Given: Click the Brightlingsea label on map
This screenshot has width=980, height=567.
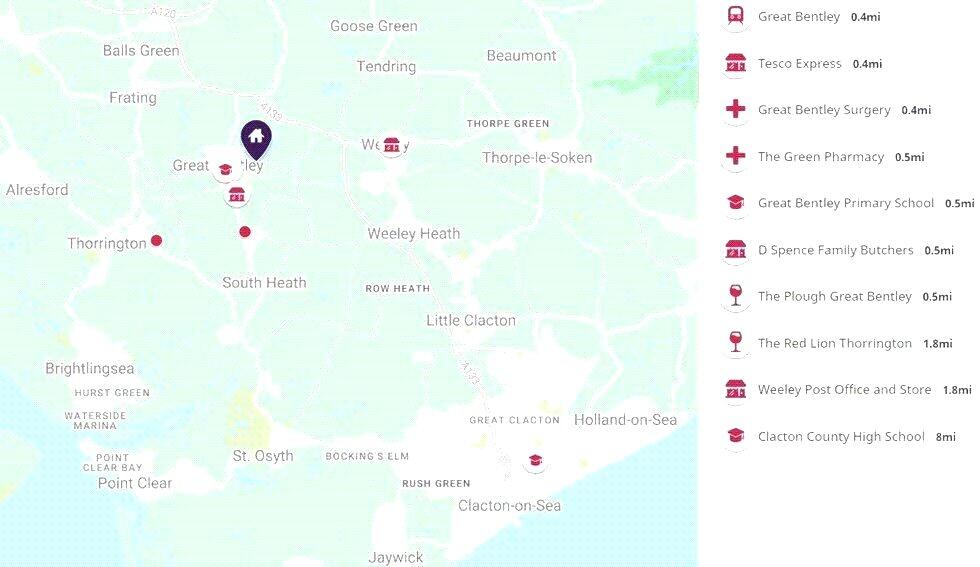Looking at the screenshot, I should 89,368.
